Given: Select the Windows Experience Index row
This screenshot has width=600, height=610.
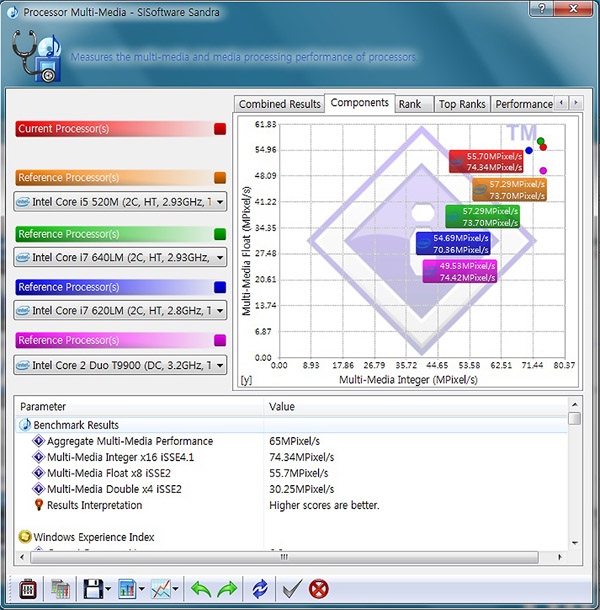Looking at the screenshot, I should (x=292, y=537).
